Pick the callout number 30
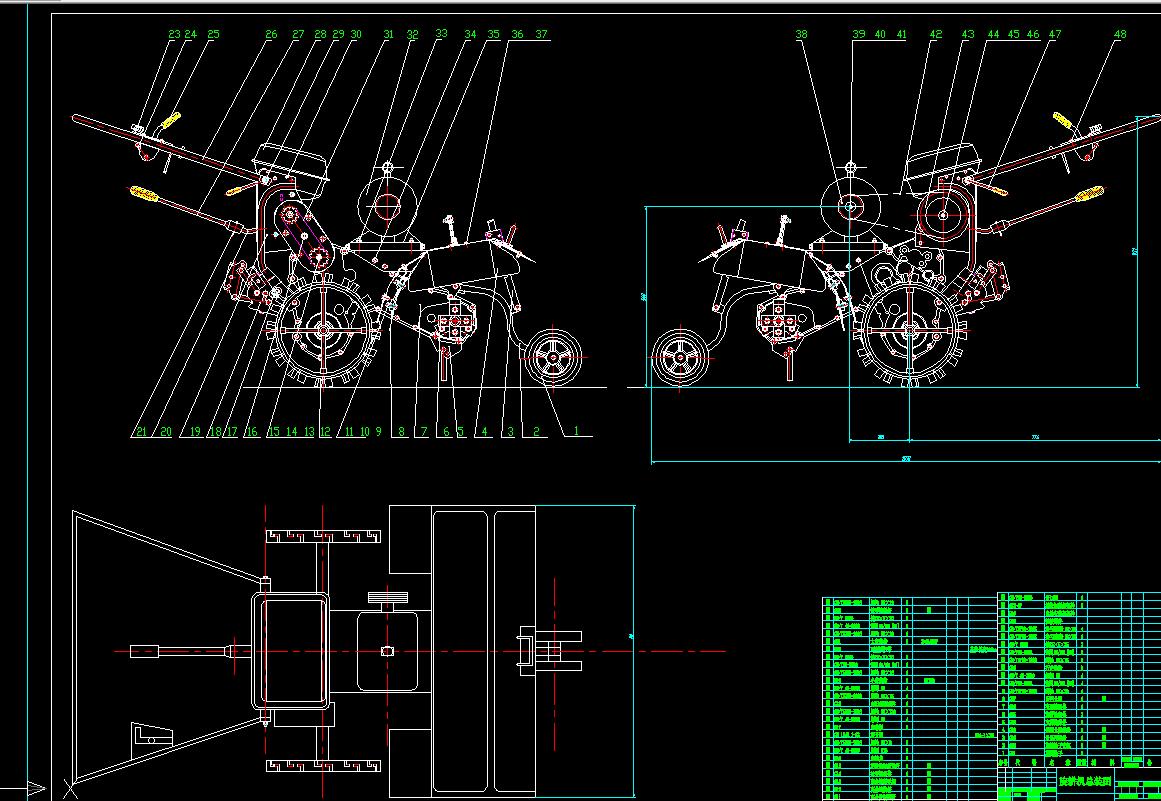1161x801 pixels. pos(356,34)
